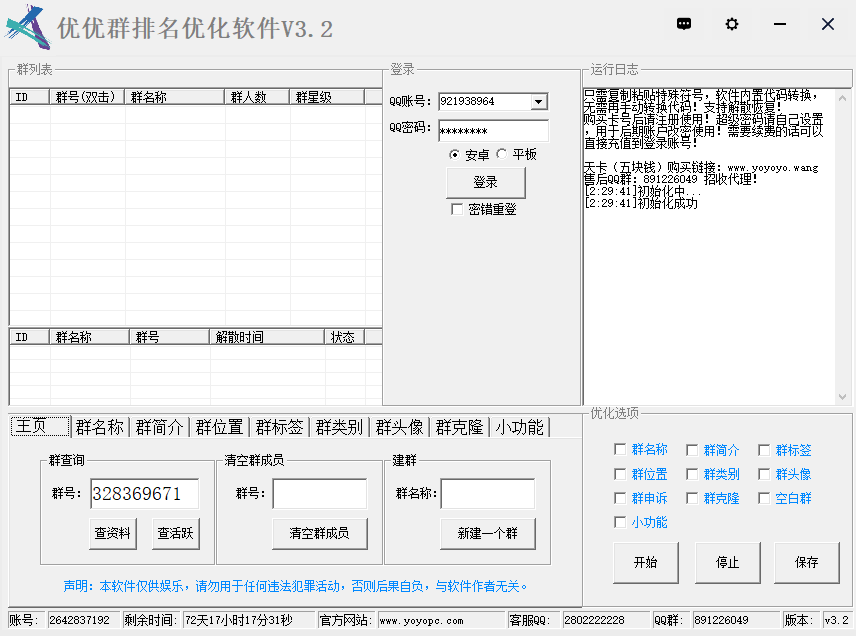Switch to the 小功能 tab
This screenshot has width=856, height=636.
pos(520,427)
